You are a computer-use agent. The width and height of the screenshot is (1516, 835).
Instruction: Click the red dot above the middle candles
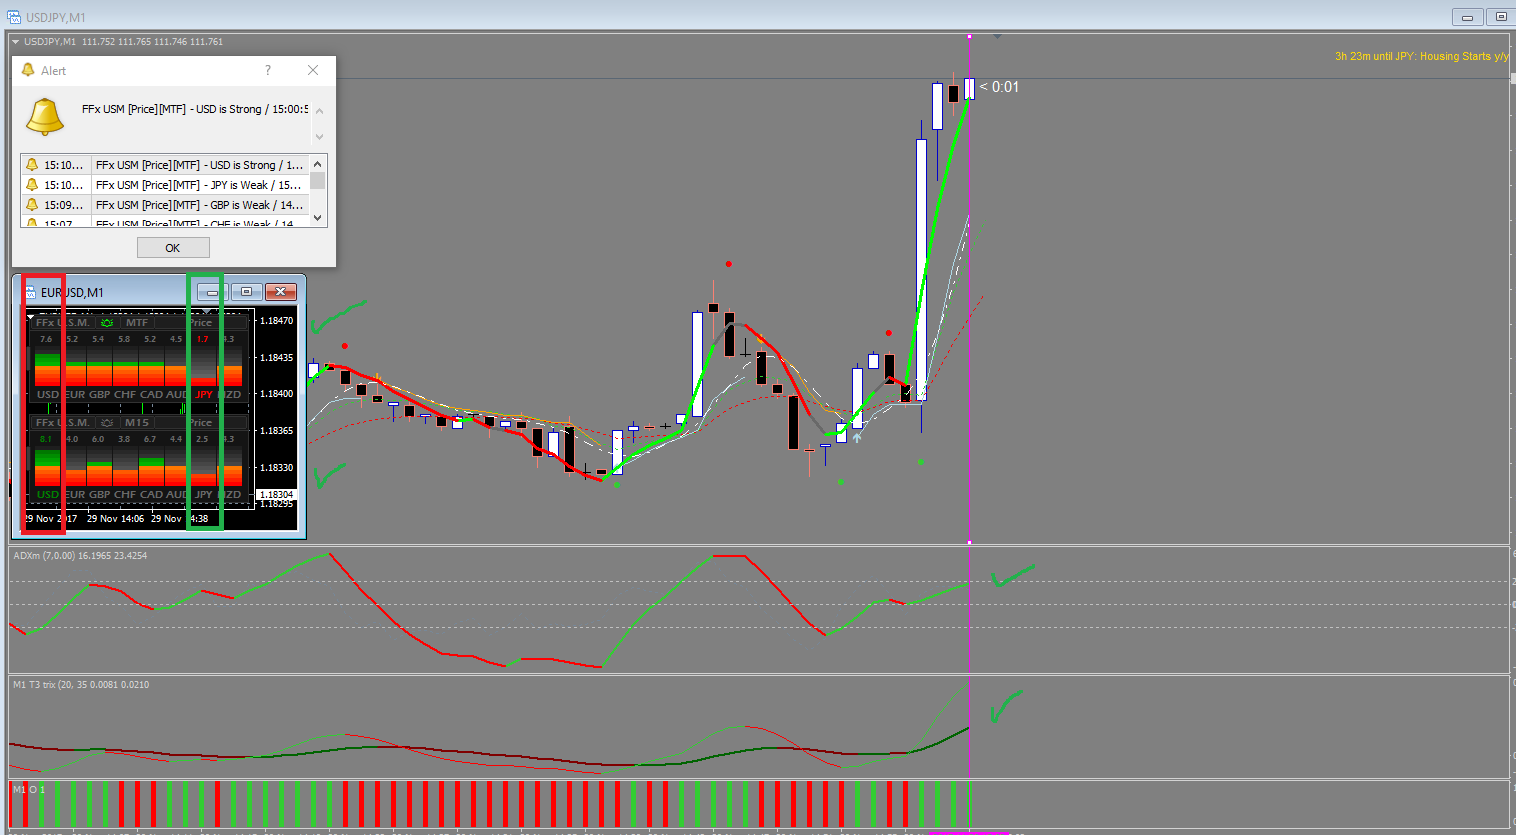coord(729,264)
